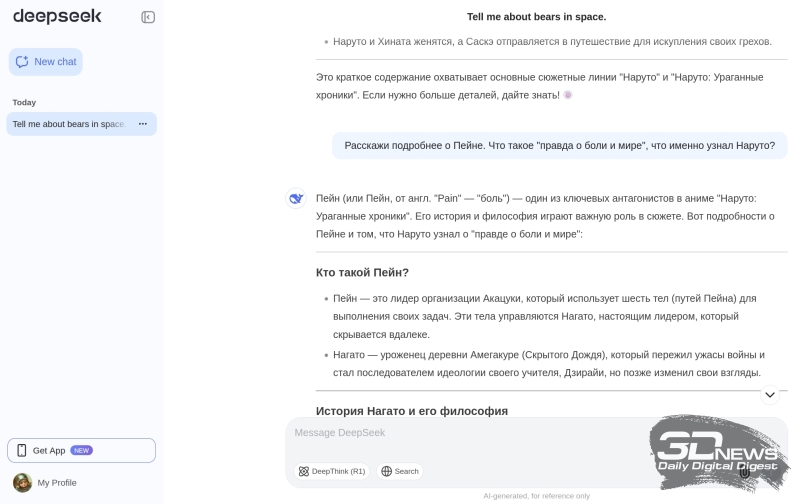Click the Today section label
The width and height of the screenshot is (800, 504).
24,102
